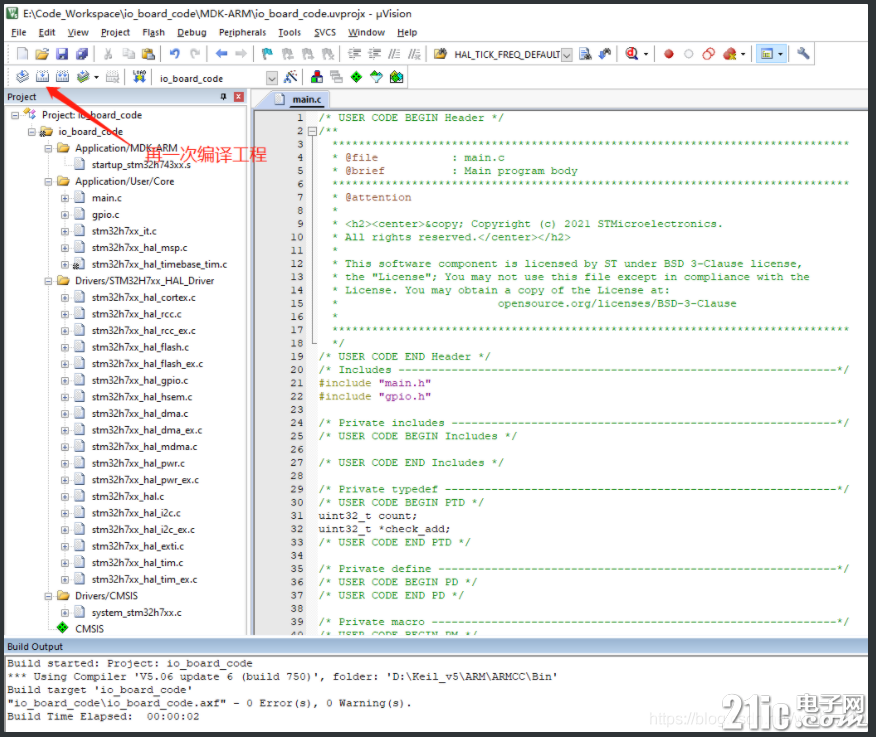Viewport: 876px width, 737px height.
Task: Open the HAL_TICK_FREQ_DEFAULT find dropdown
Action: [x=566, y=55]
